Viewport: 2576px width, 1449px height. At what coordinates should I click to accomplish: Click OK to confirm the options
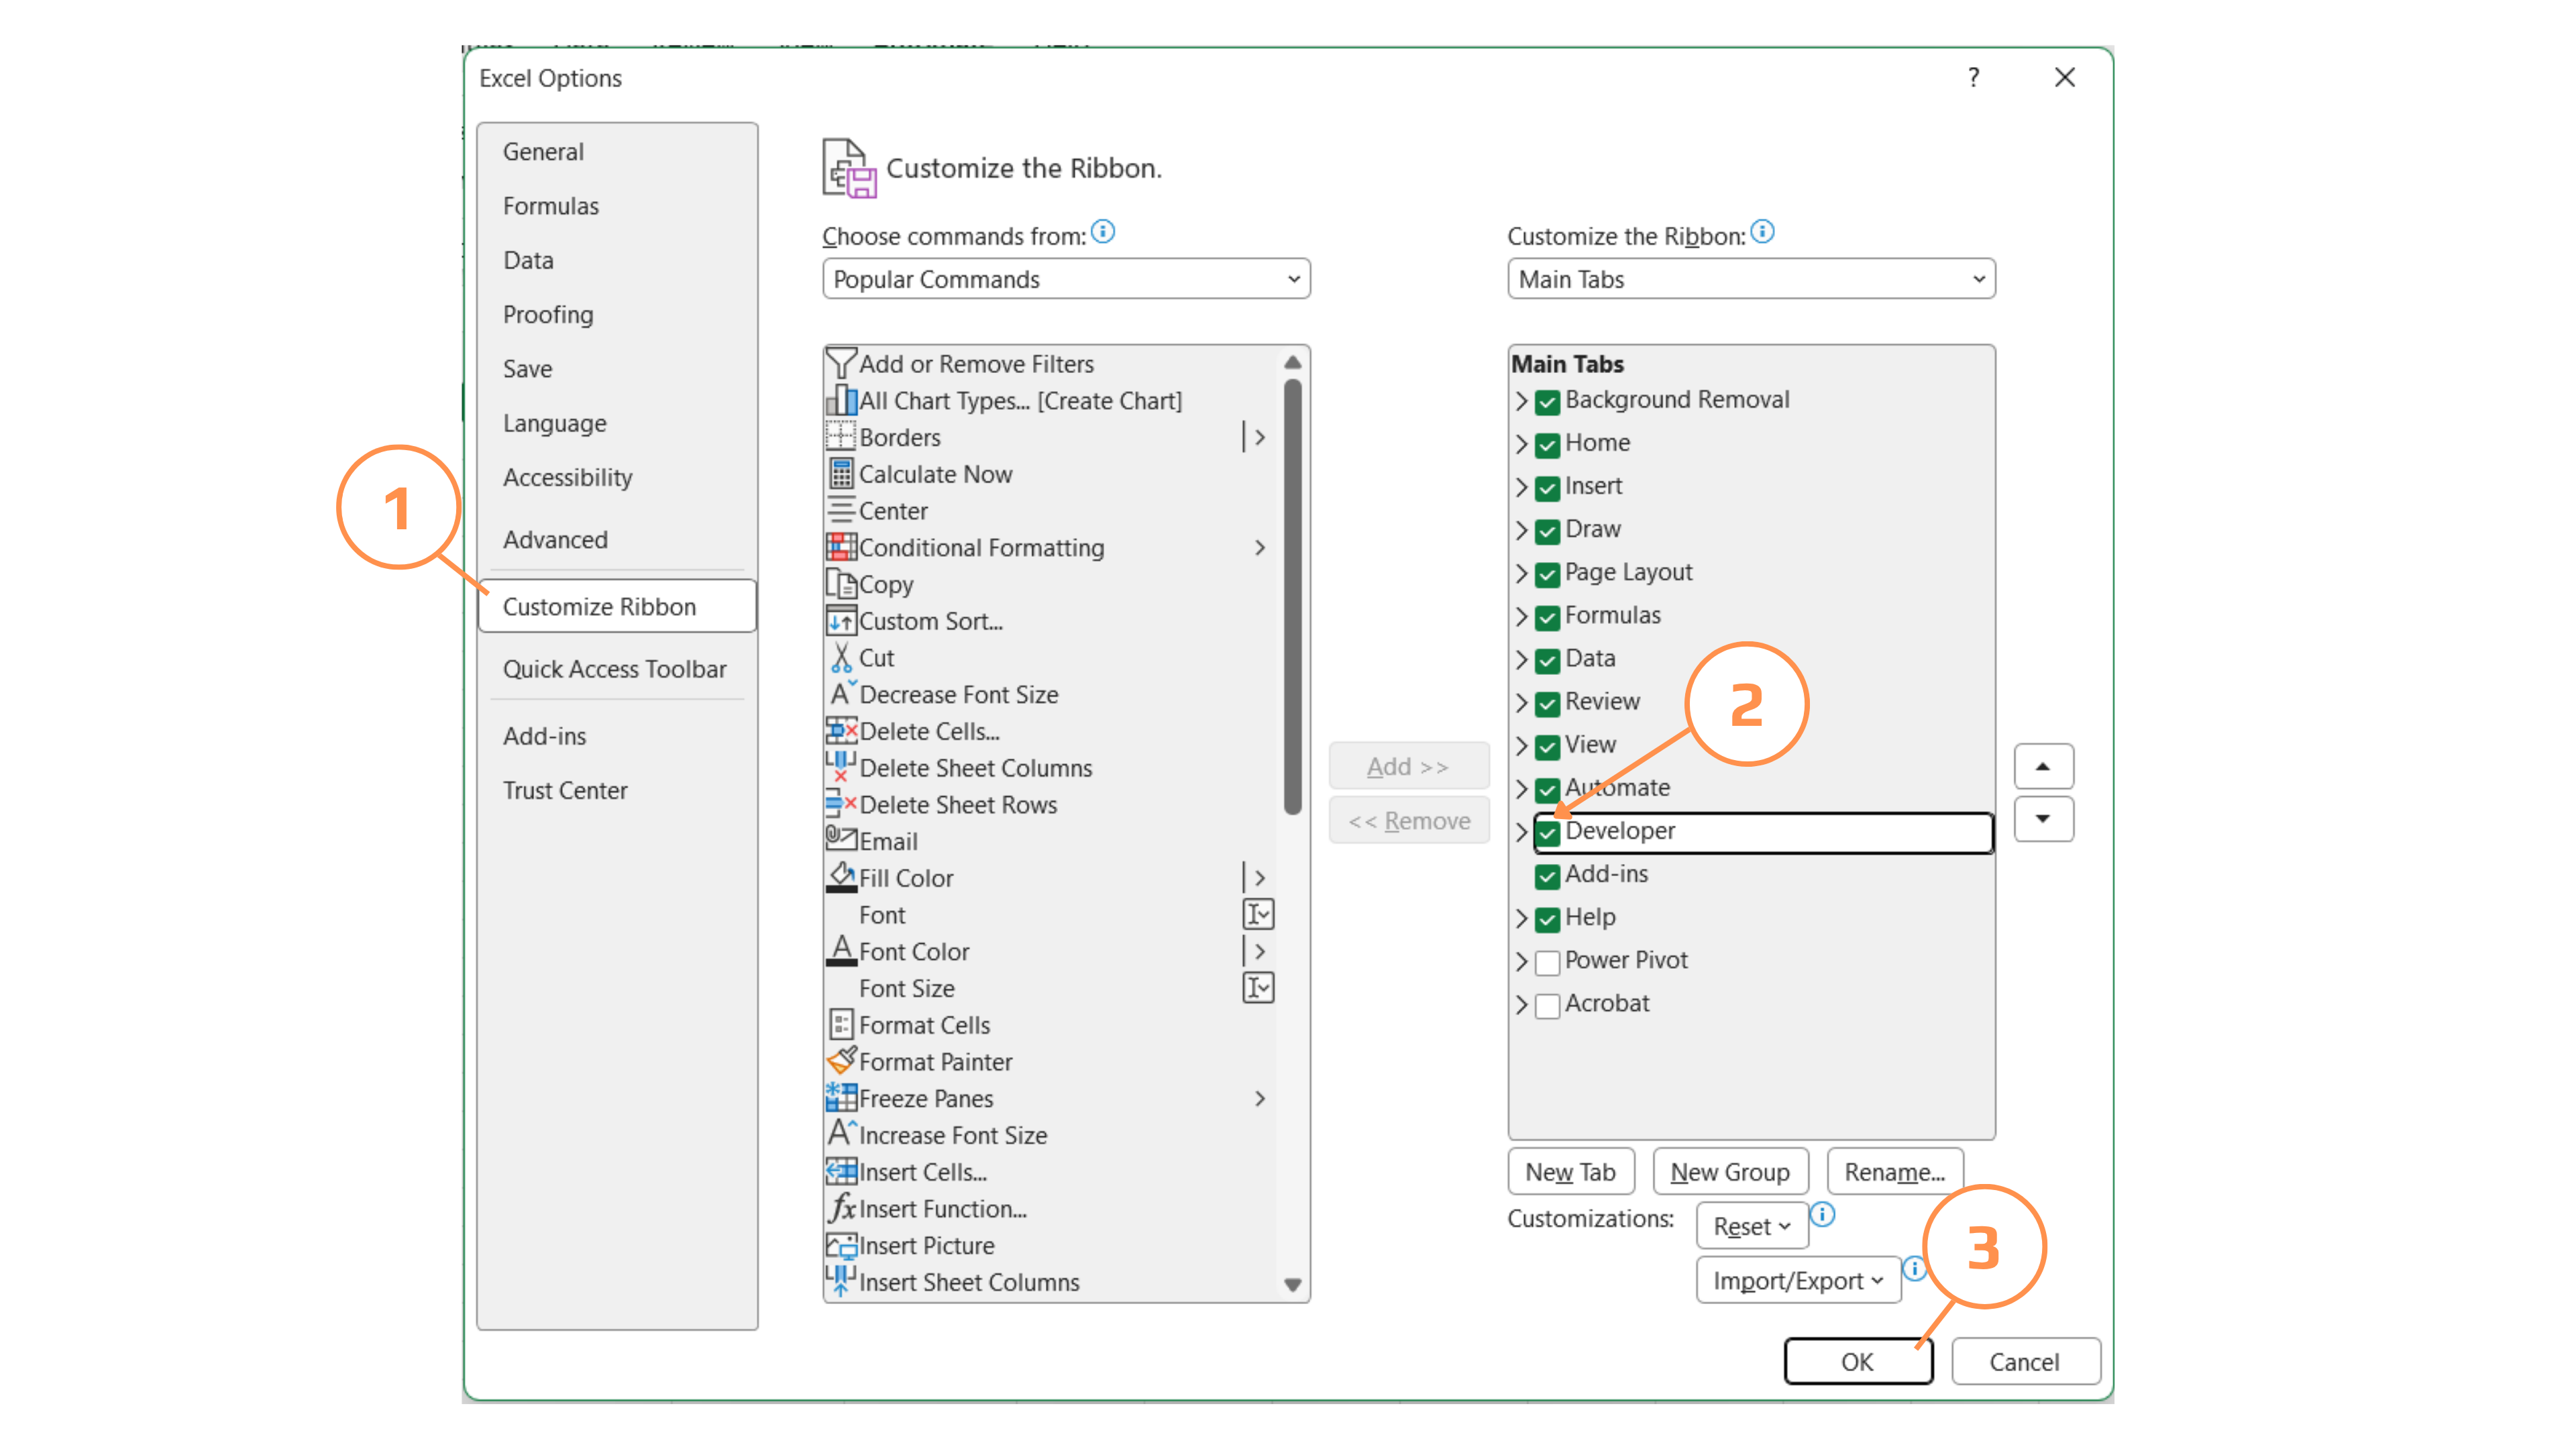point(1858,1361)
